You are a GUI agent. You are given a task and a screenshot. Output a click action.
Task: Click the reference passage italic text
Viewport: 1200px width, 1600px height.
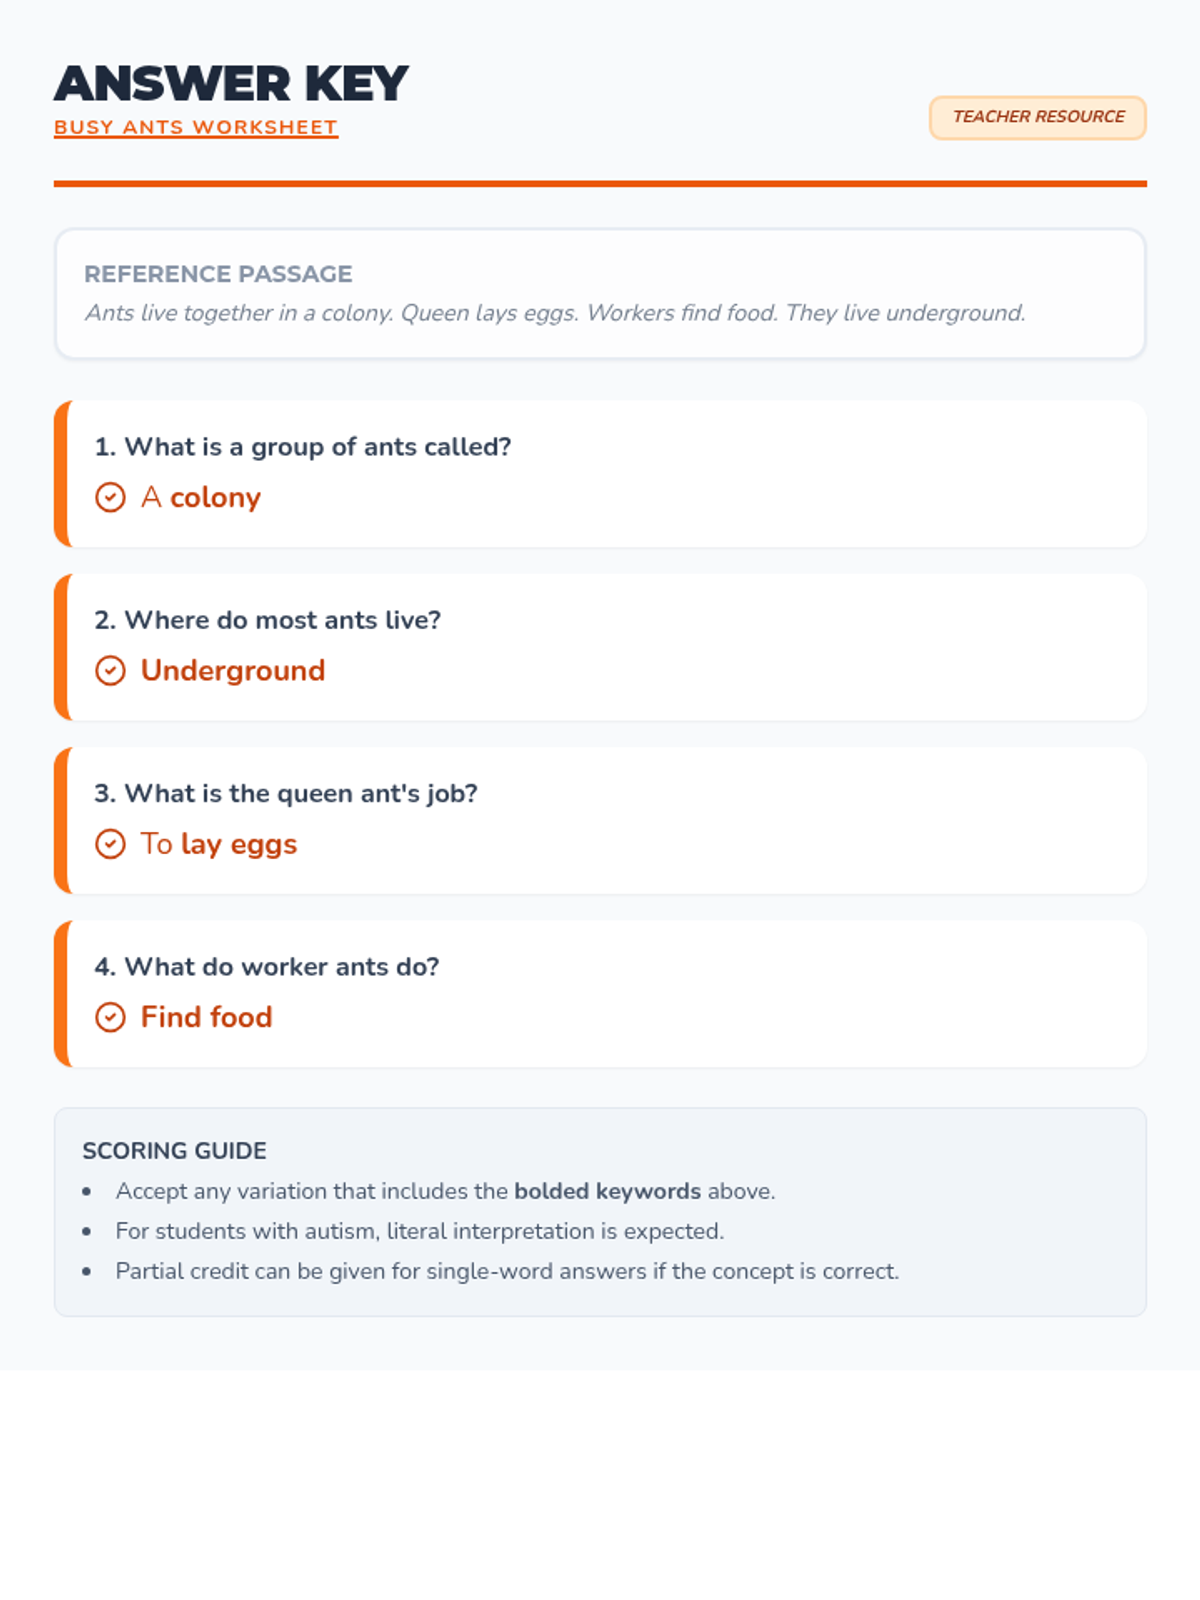pyautogui.click(x=555, y=313)
